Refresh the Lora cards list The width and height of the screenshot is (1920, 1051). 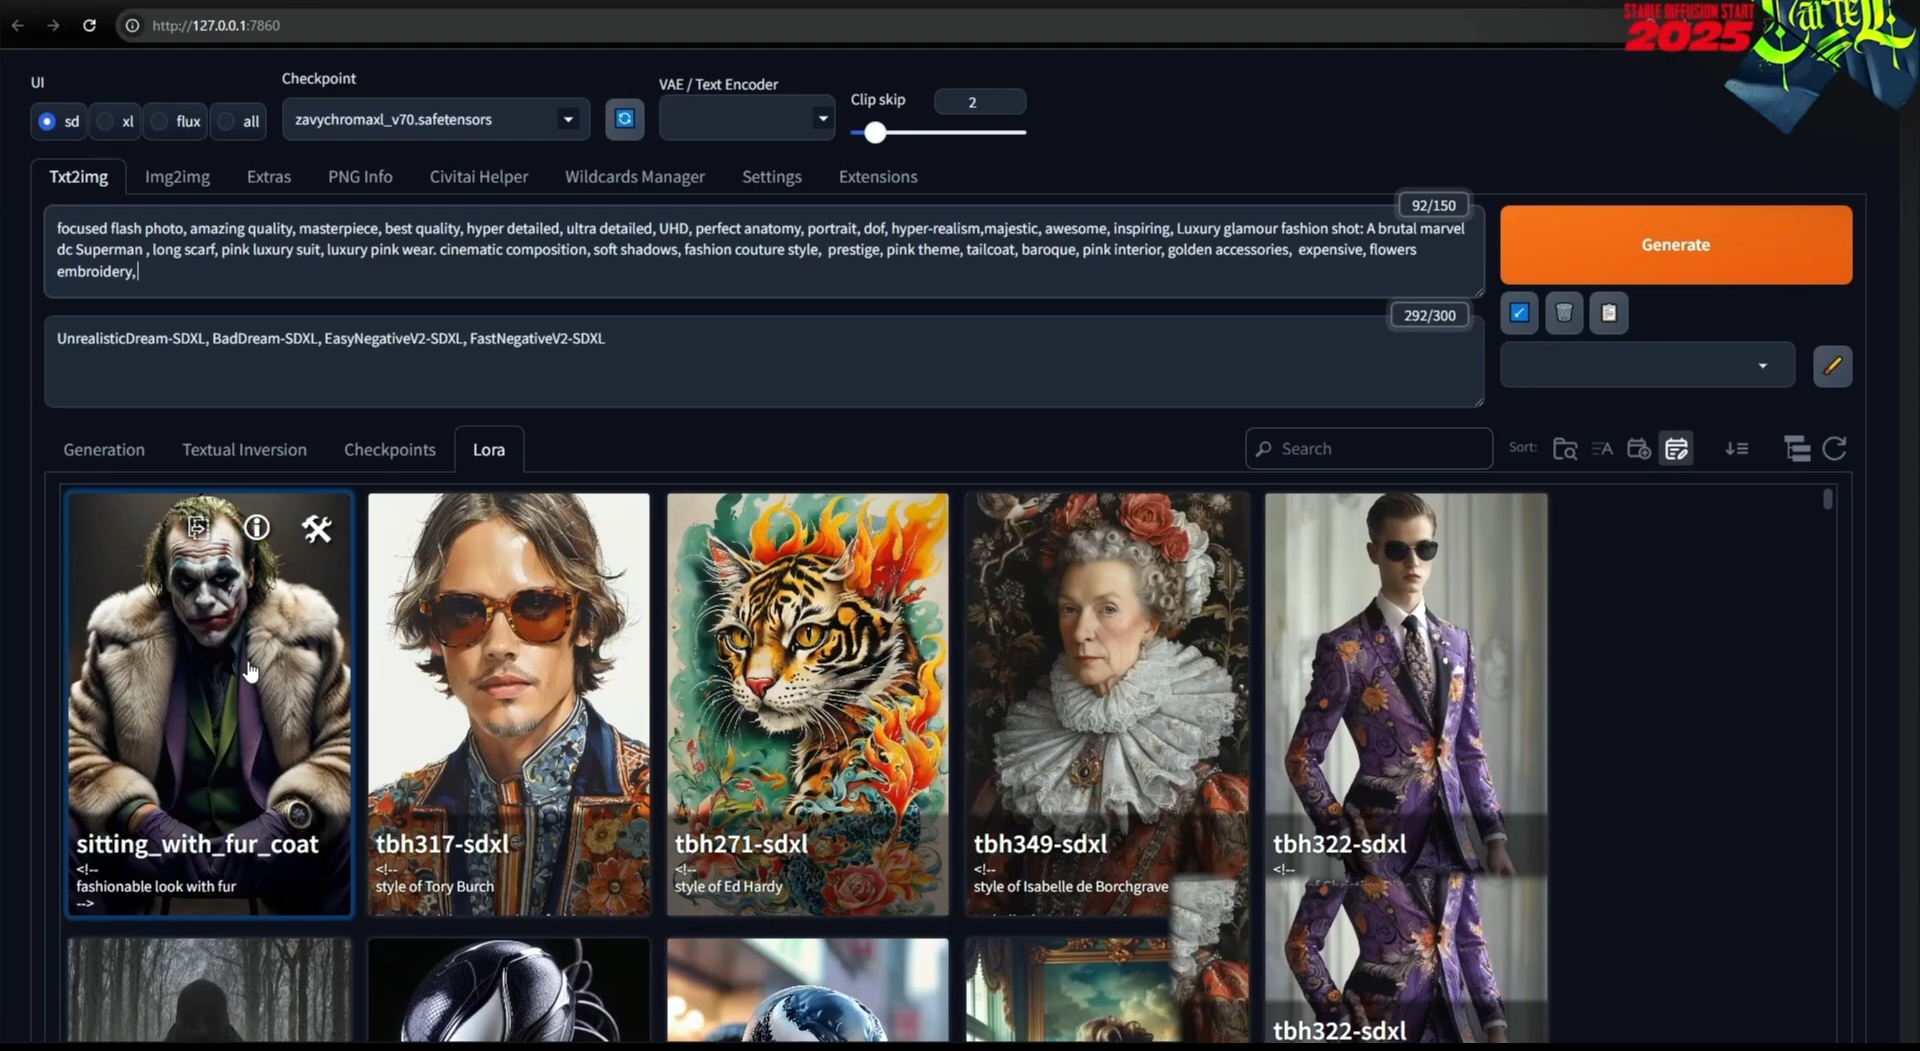click(1834, 449)
